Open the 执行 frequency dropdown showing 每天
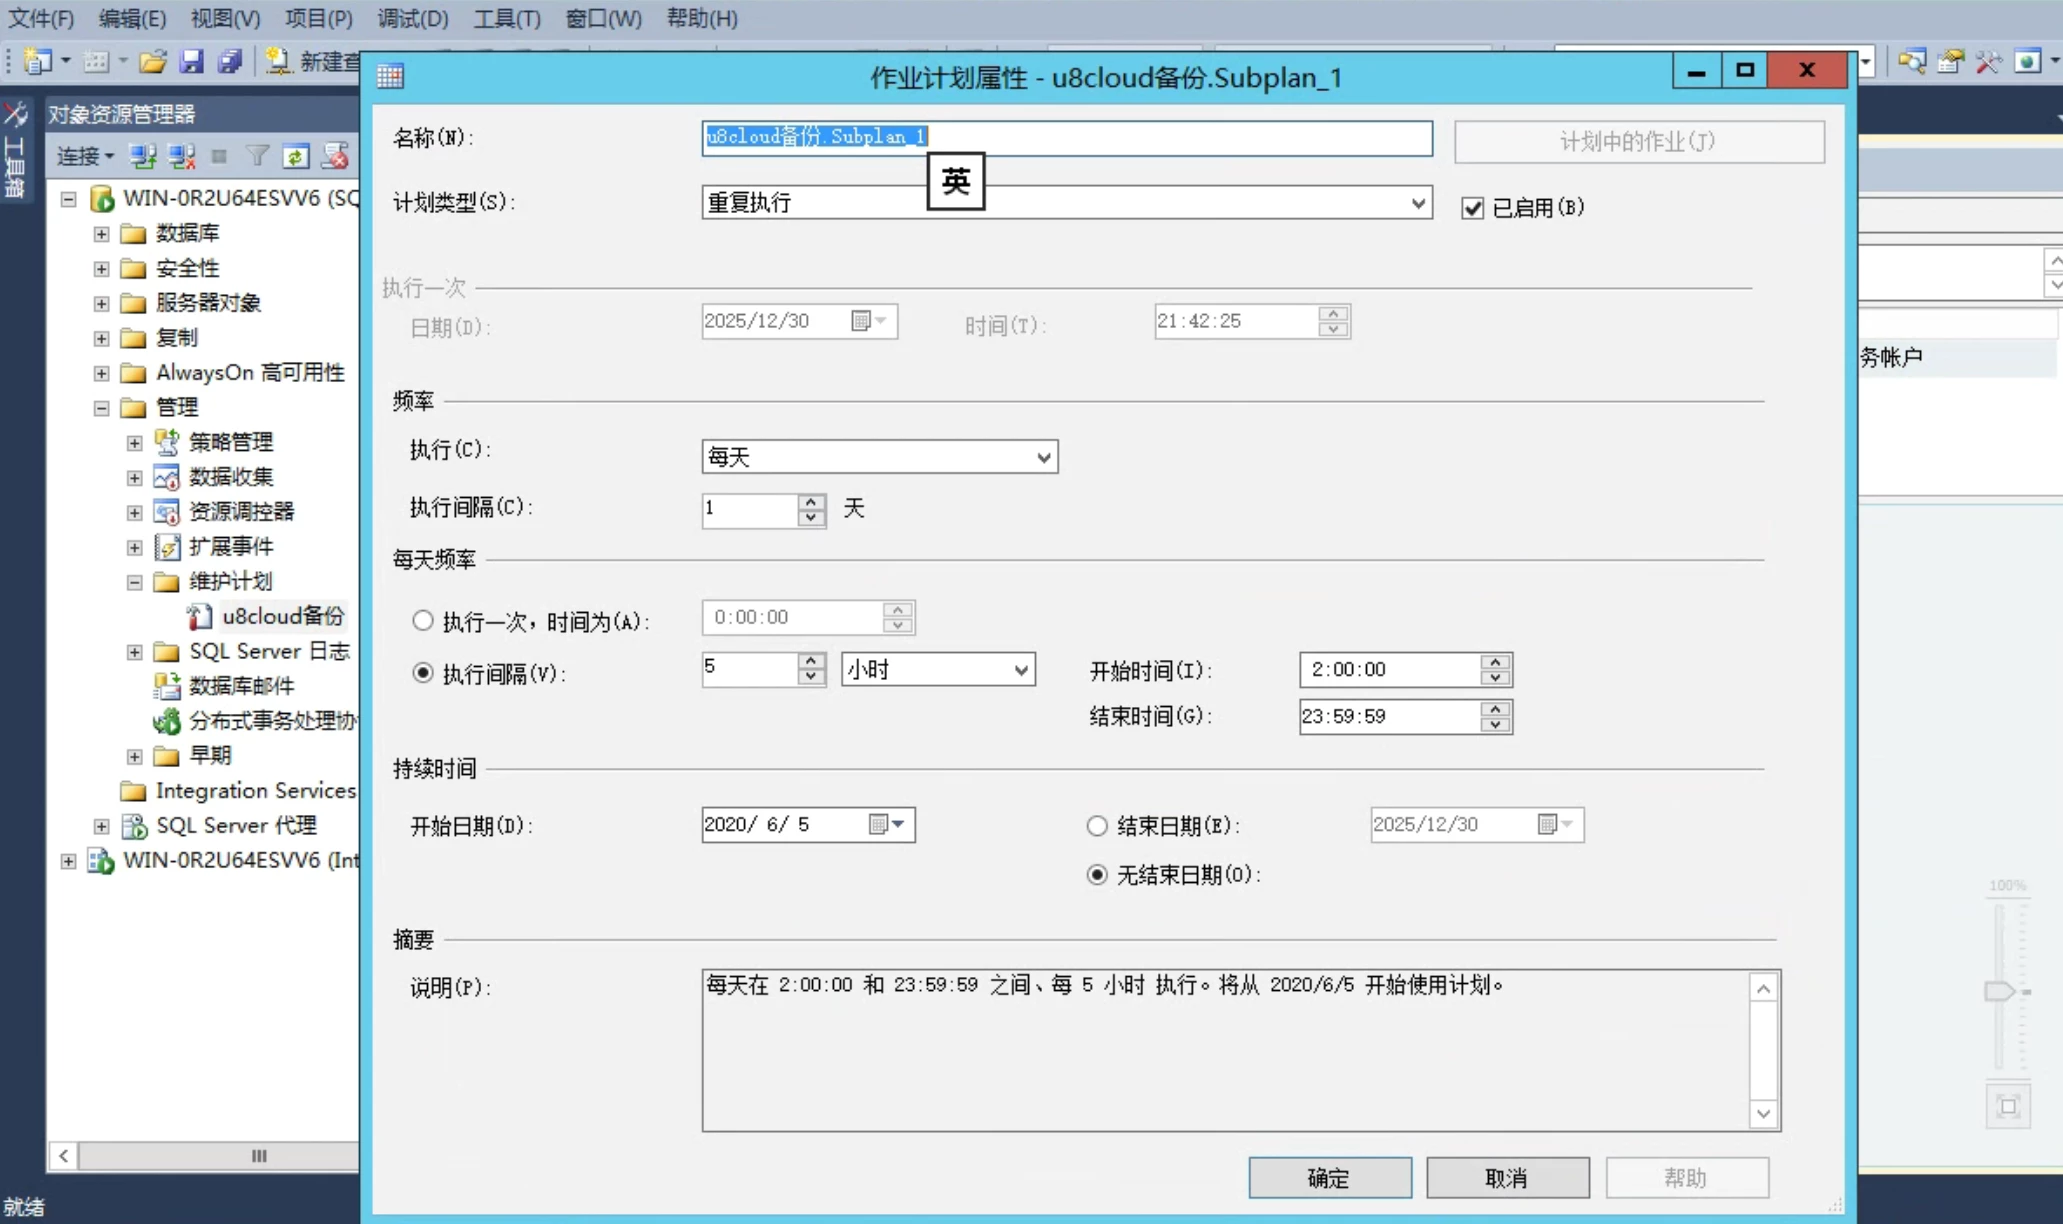The image size is (2063, 1224). point(1043,457)
